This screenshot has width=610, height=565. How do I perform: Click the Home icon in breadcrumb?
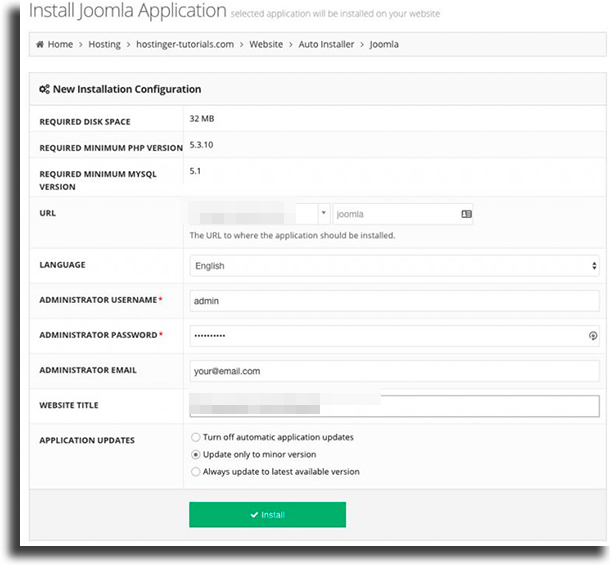point(40,44)
